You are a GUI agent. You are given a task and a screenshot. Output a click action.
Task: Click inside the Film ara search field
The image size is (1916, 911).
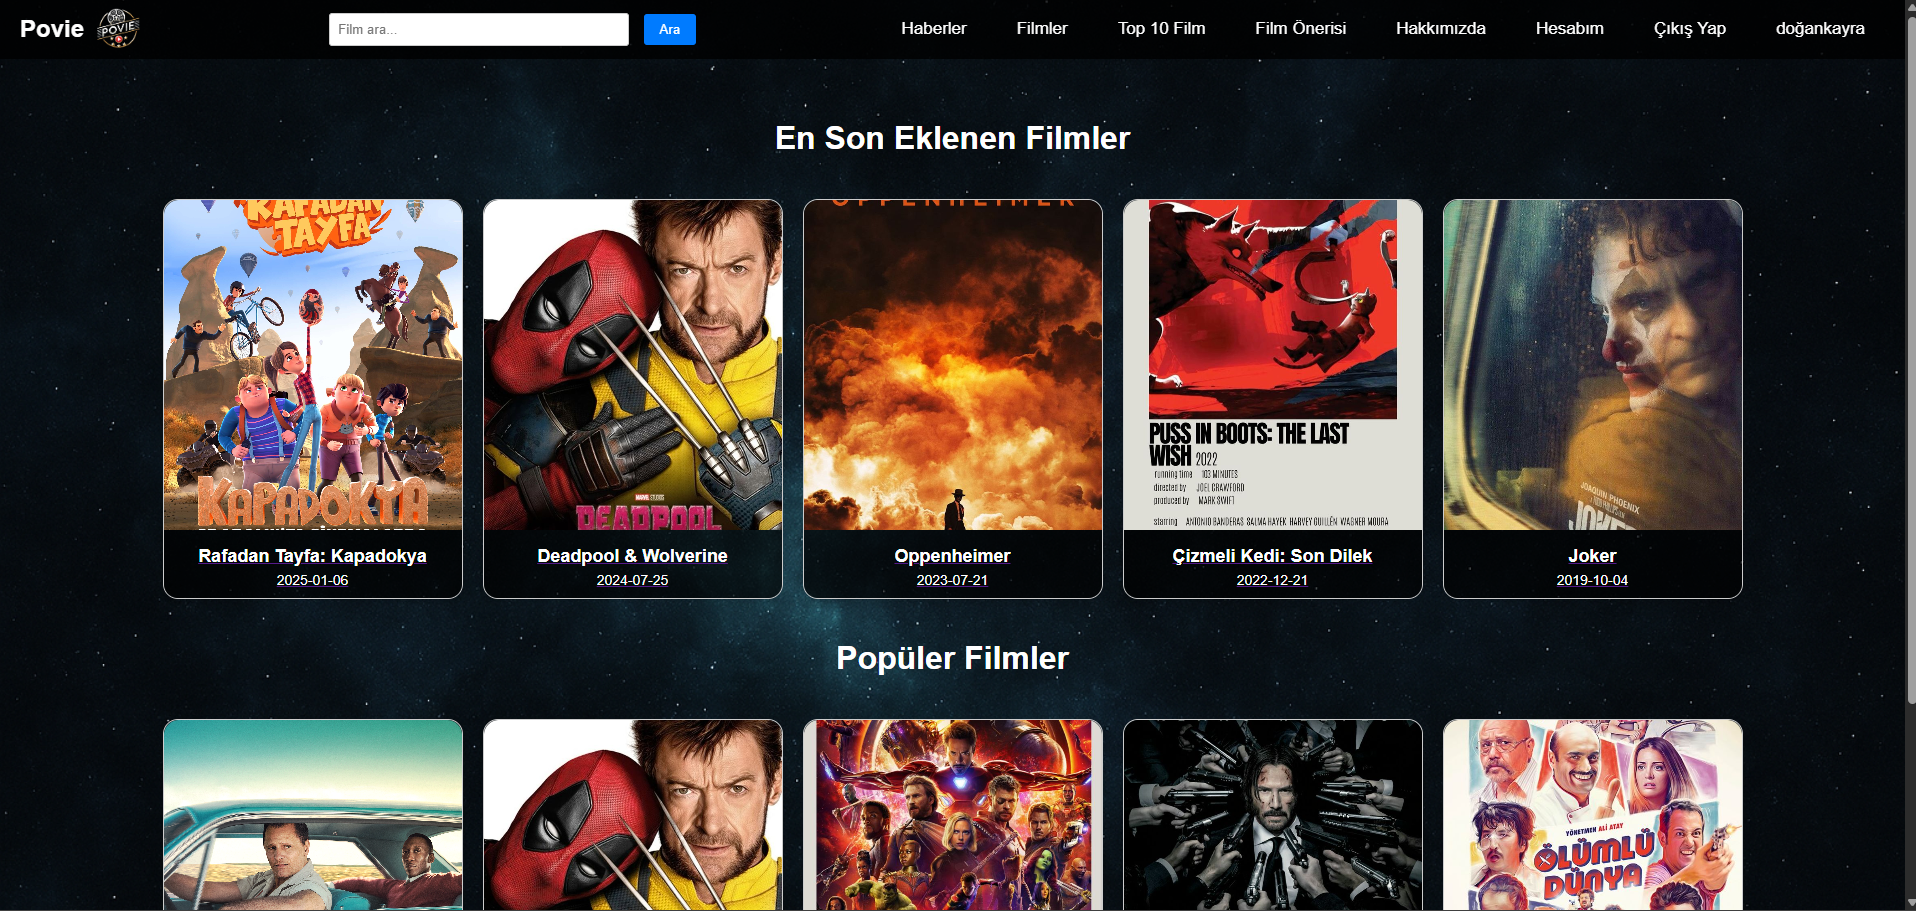click(x=478, y=29)
